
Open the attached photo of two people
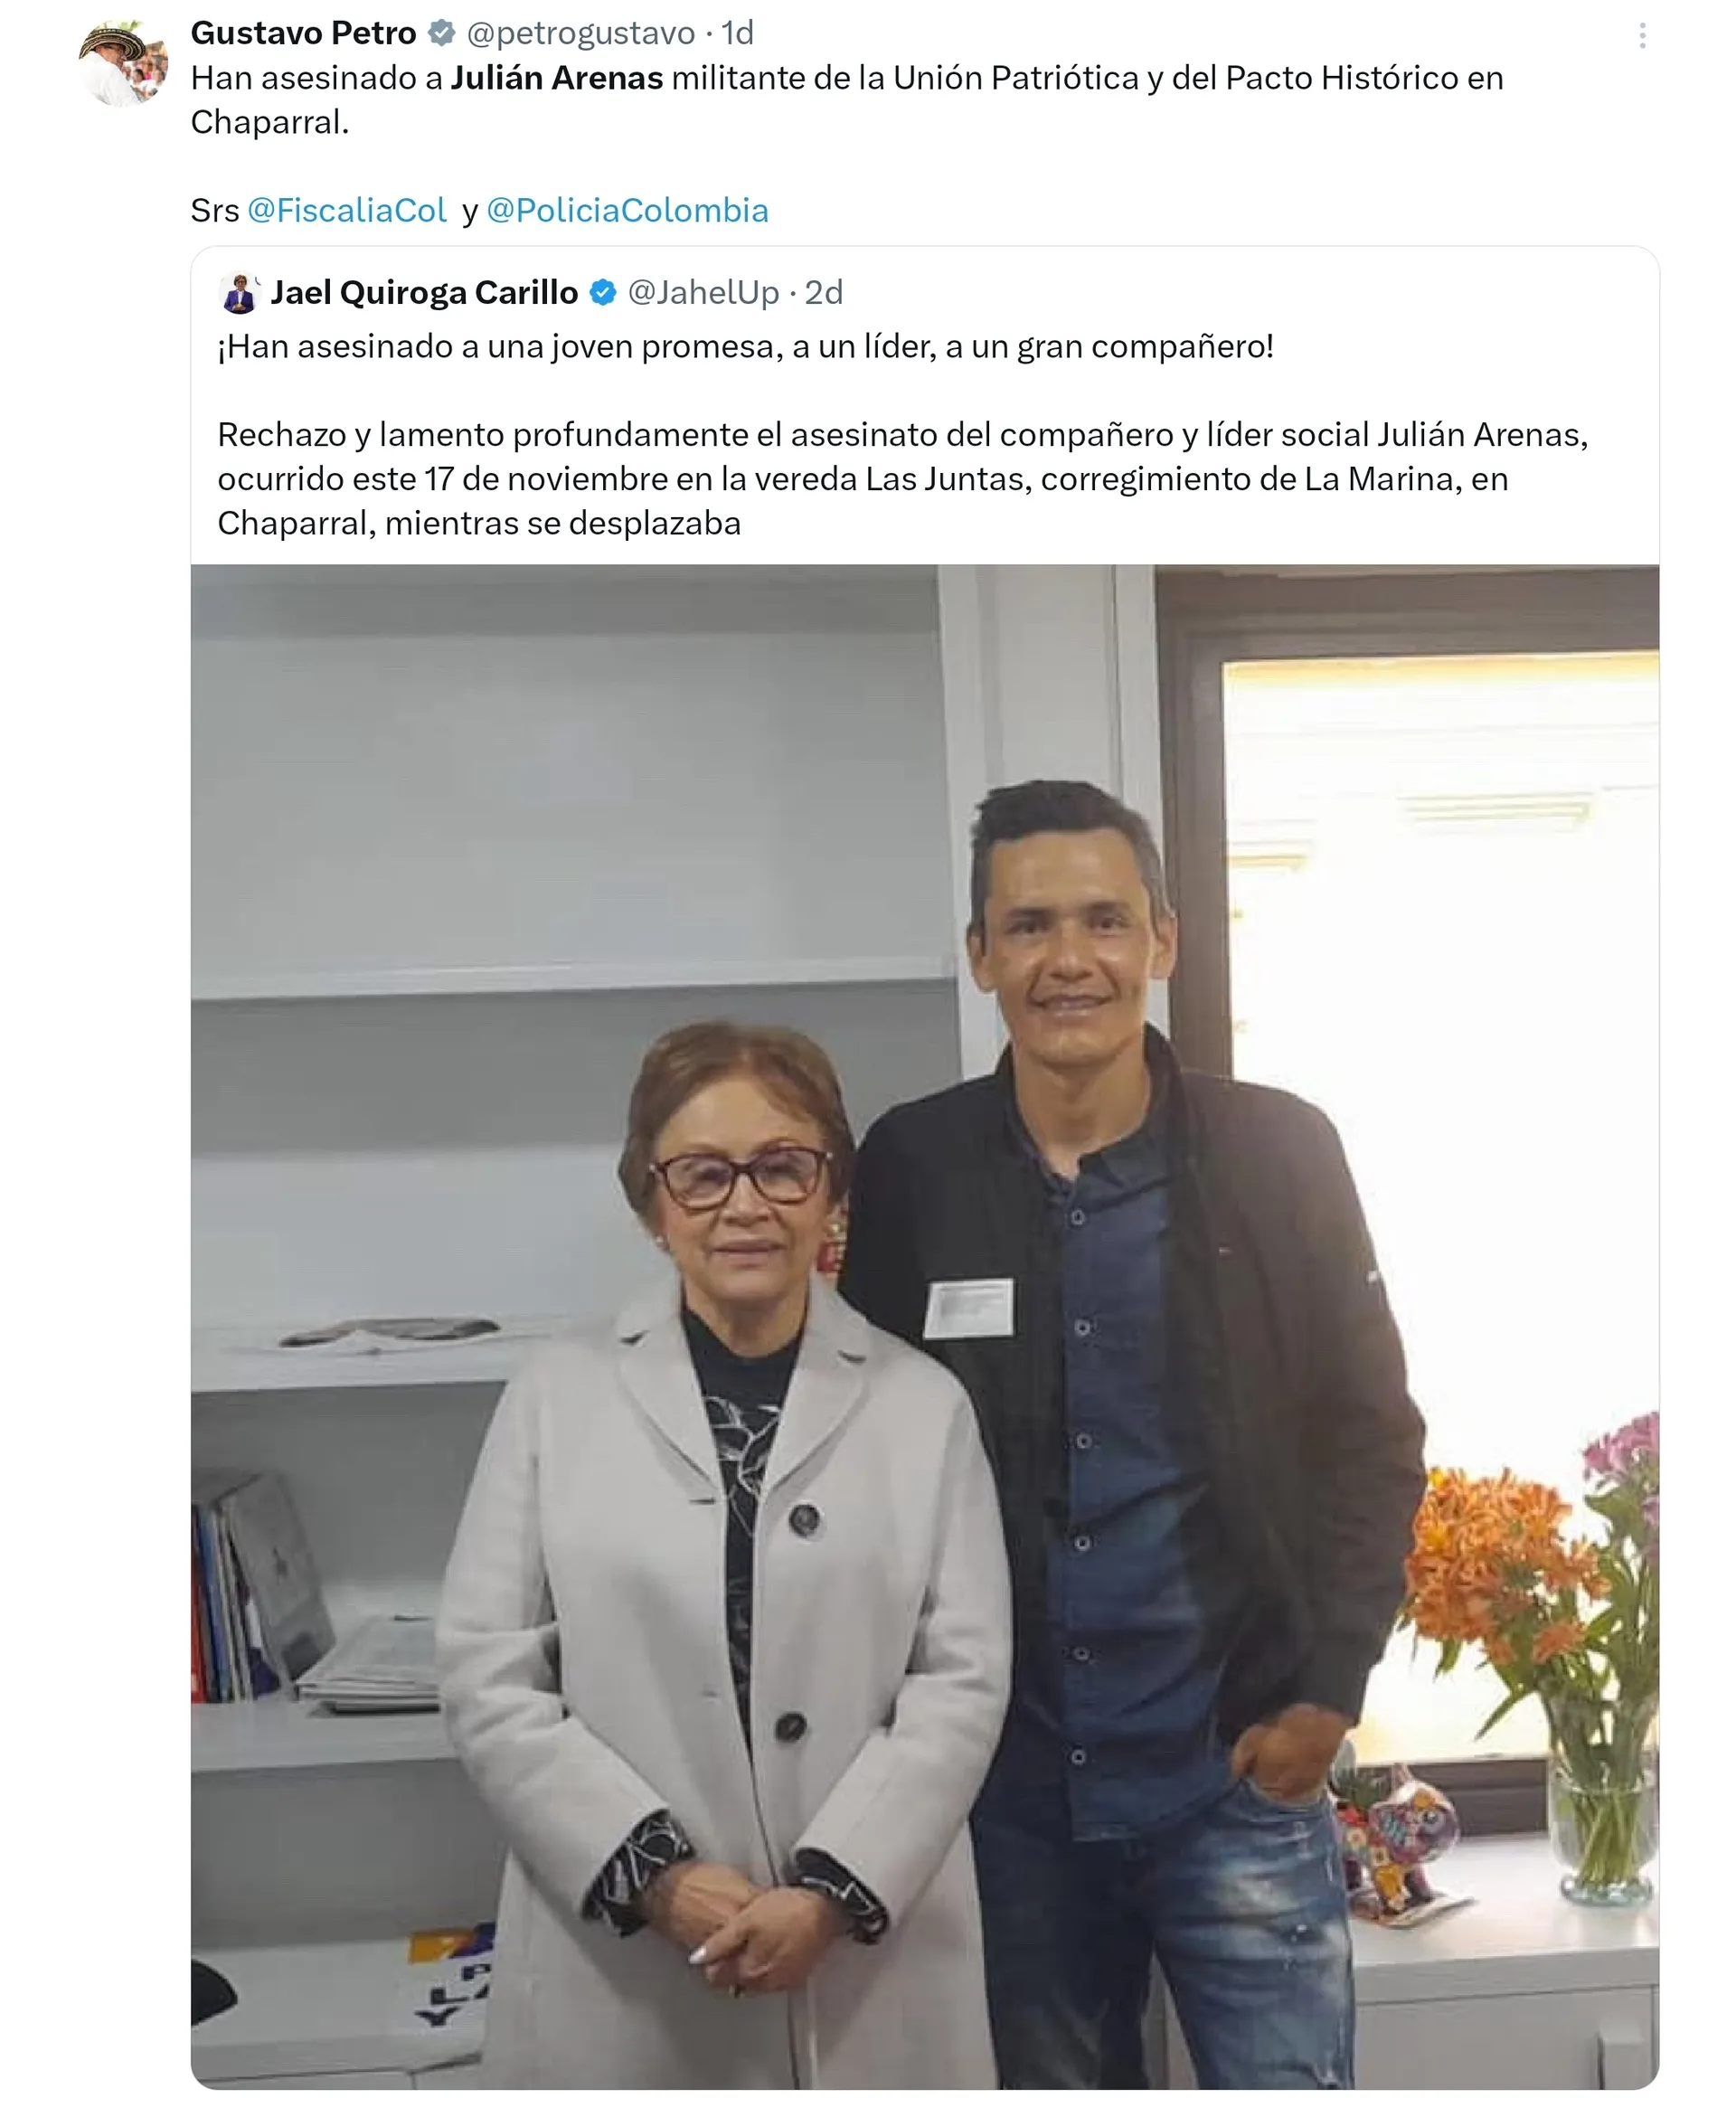tap(925, 1326)
